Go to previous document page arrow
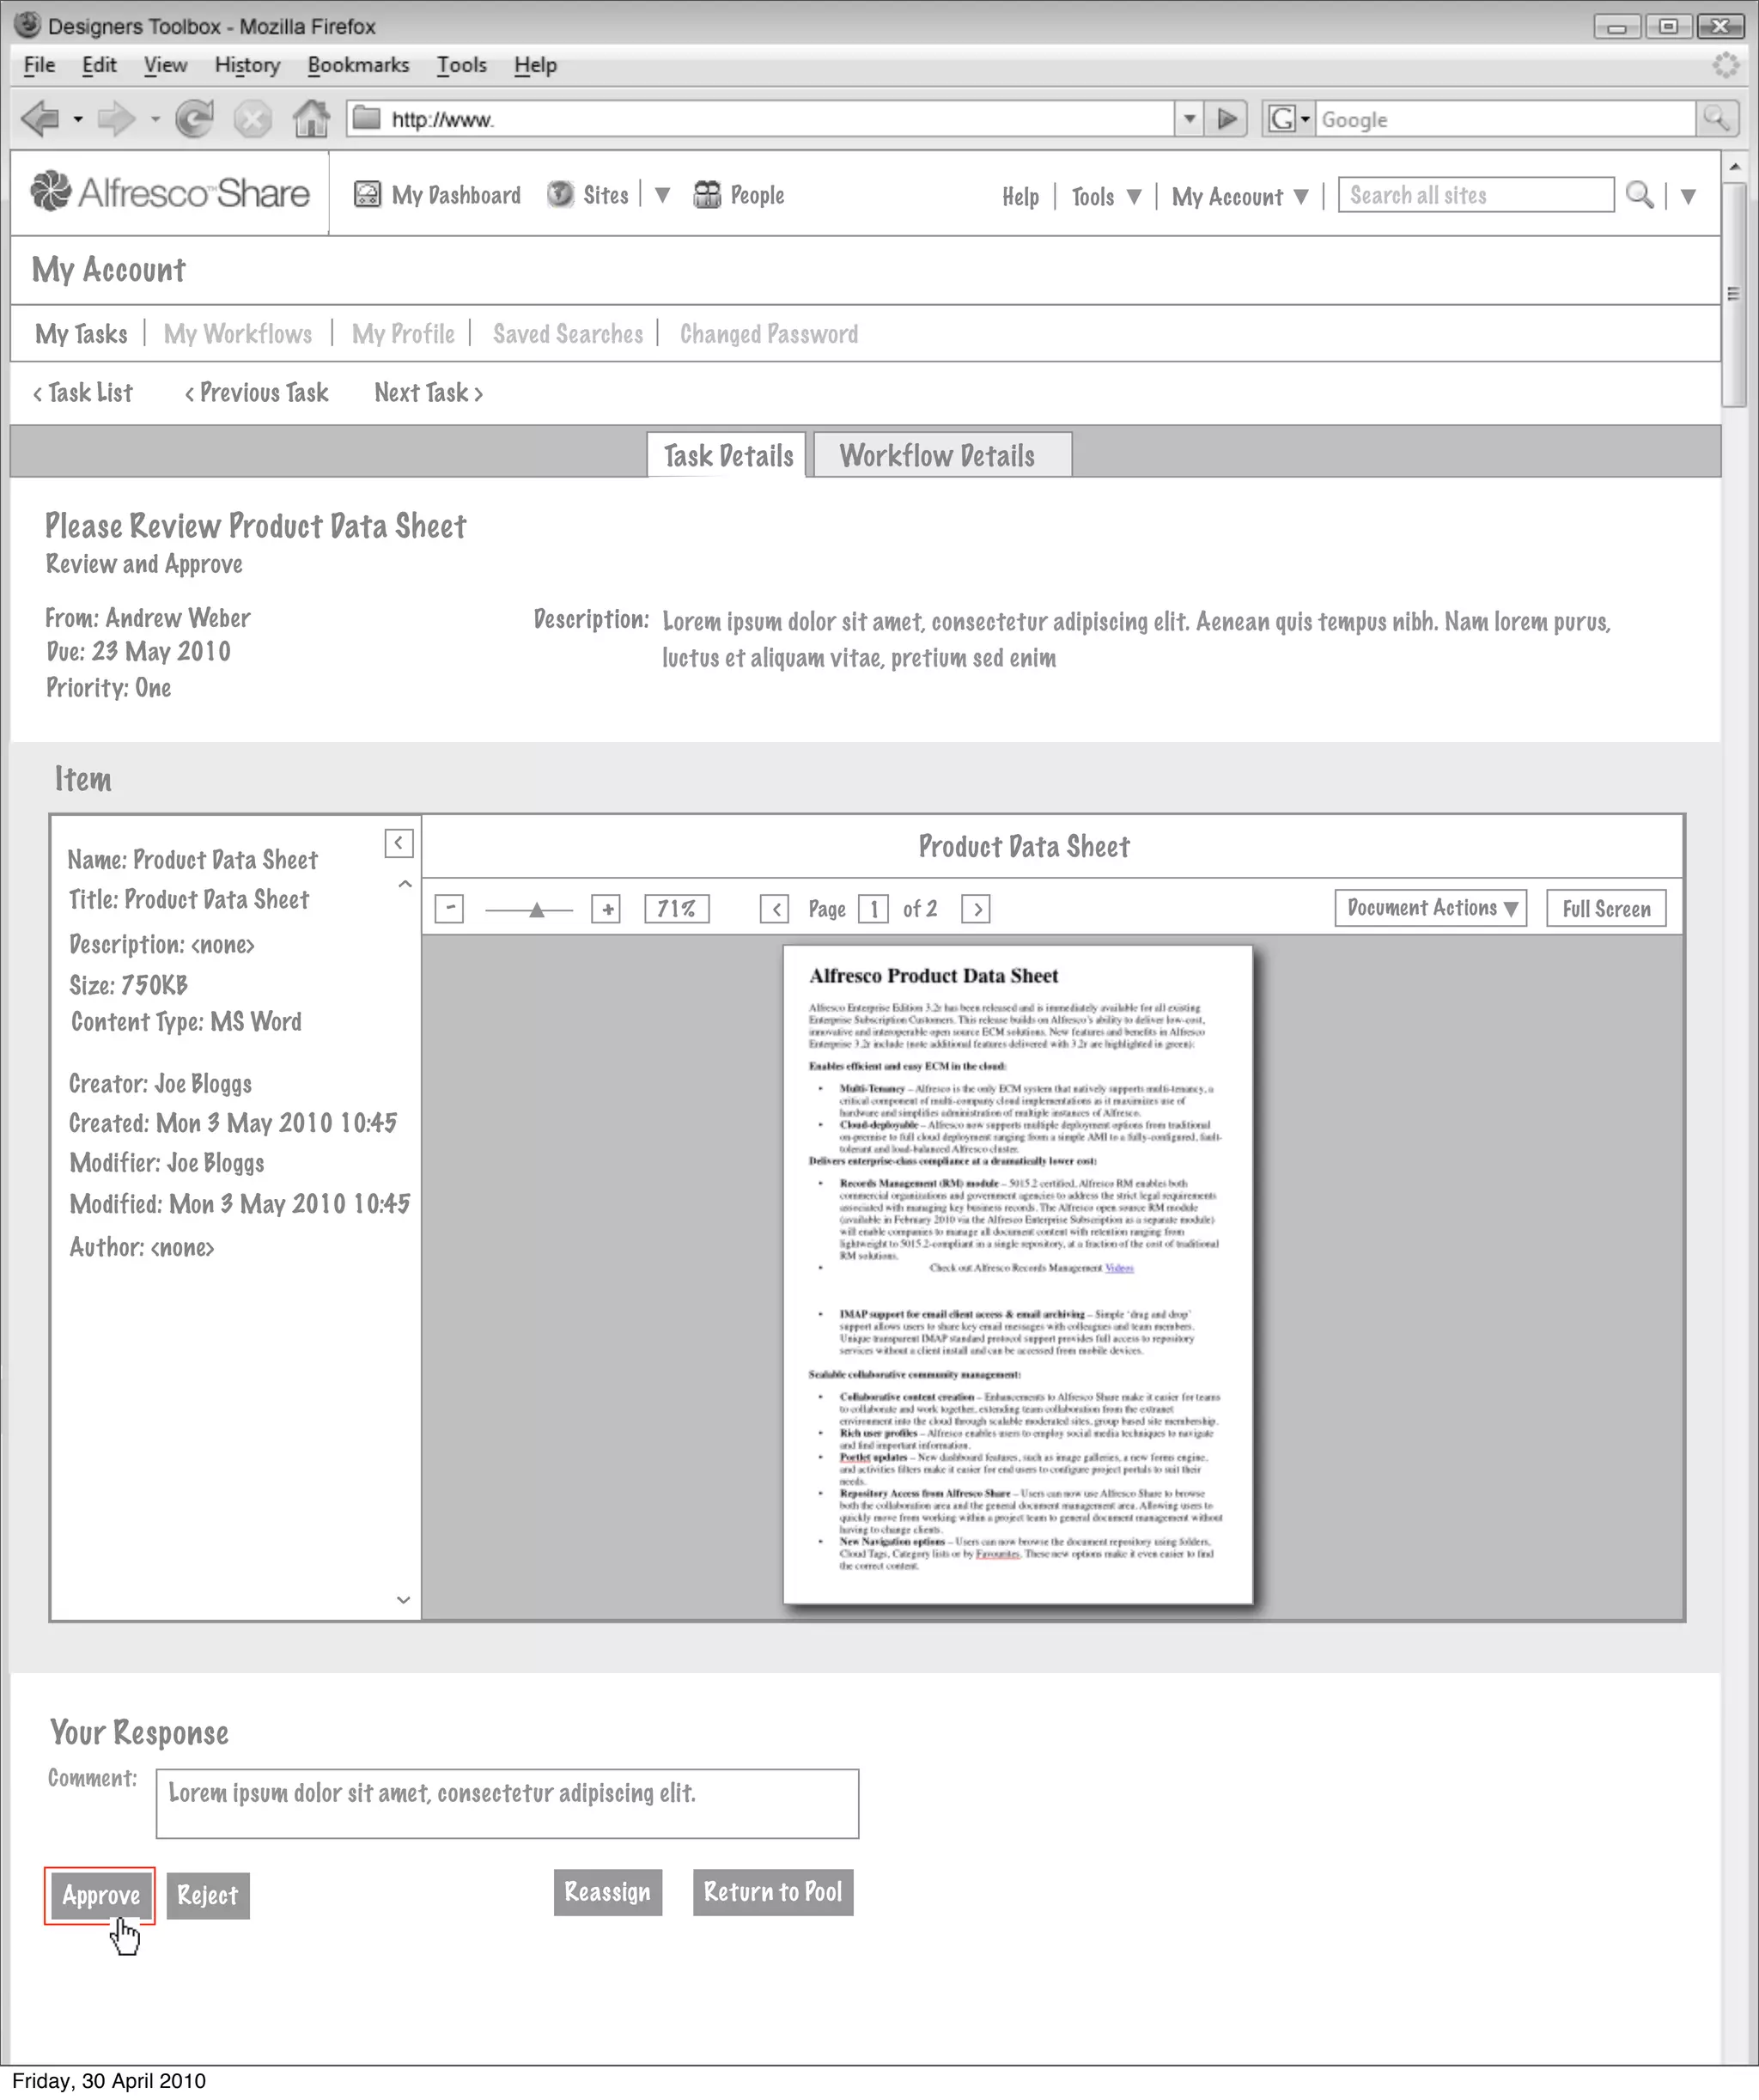 [x=774, y=908]
